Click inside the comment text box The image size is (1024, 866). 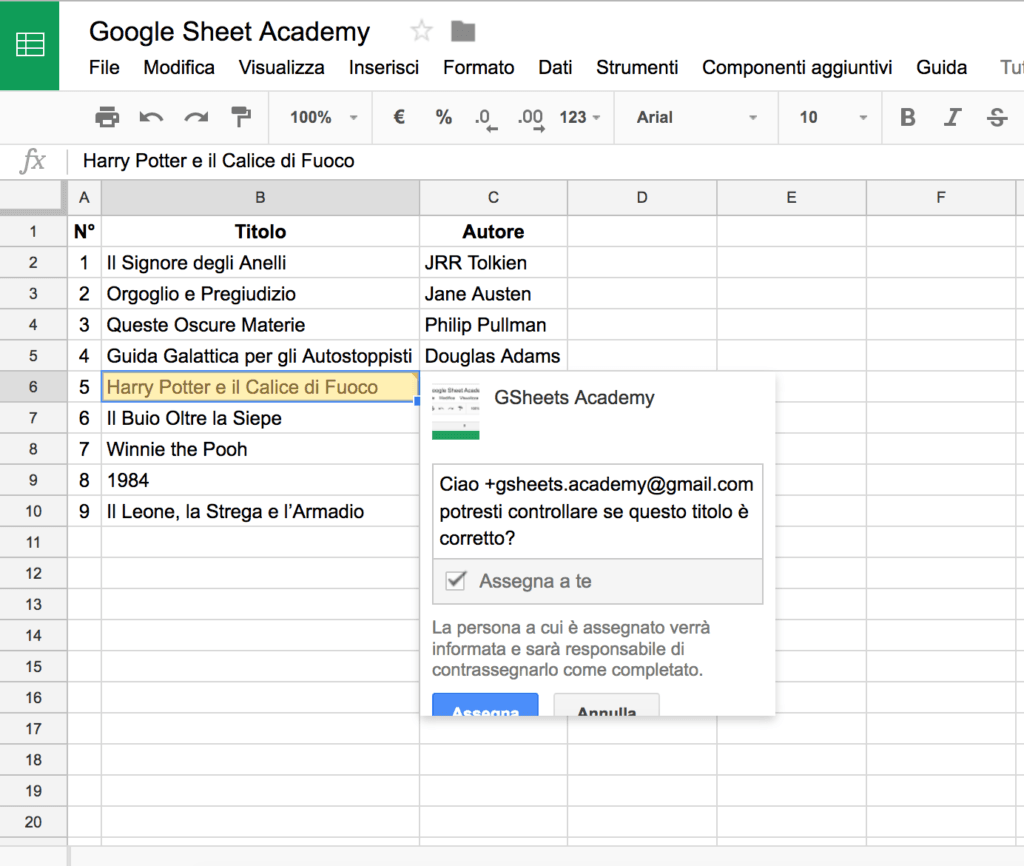(597, 511)
